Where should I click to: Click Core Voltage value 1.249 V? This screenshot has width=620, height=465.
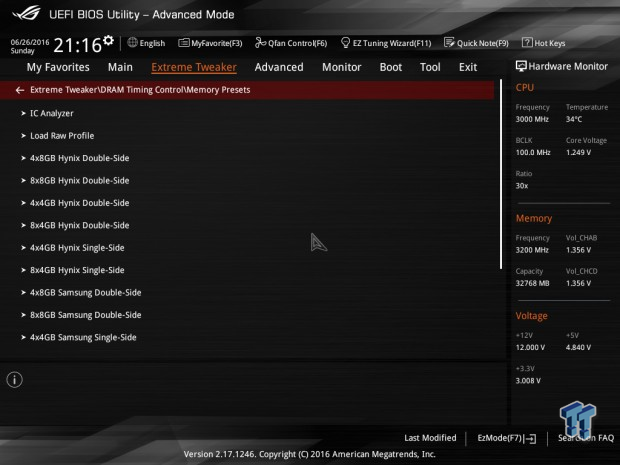coord(578,152)
